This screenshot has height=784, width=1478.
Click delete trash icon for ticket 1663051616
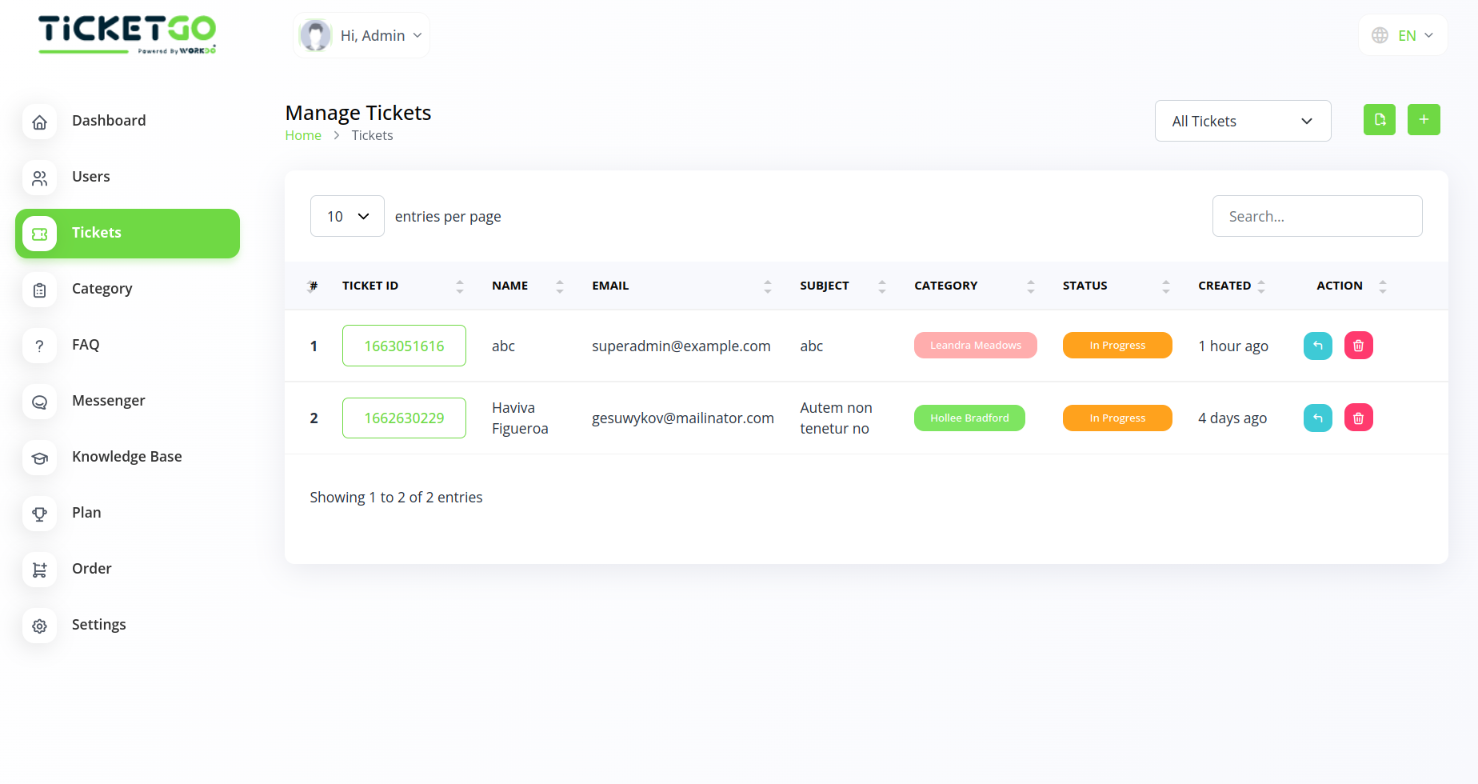1358,346
